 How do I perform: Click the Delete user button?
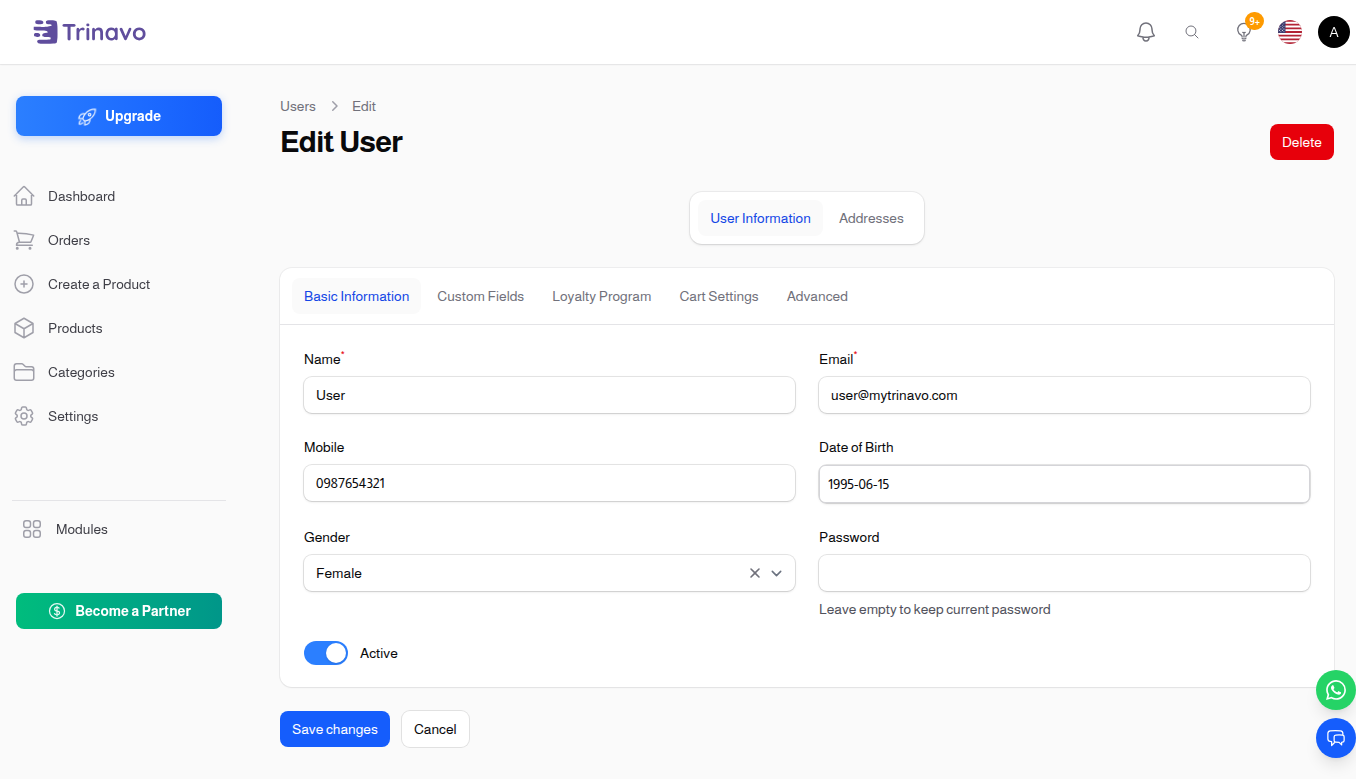[1302, 142]
